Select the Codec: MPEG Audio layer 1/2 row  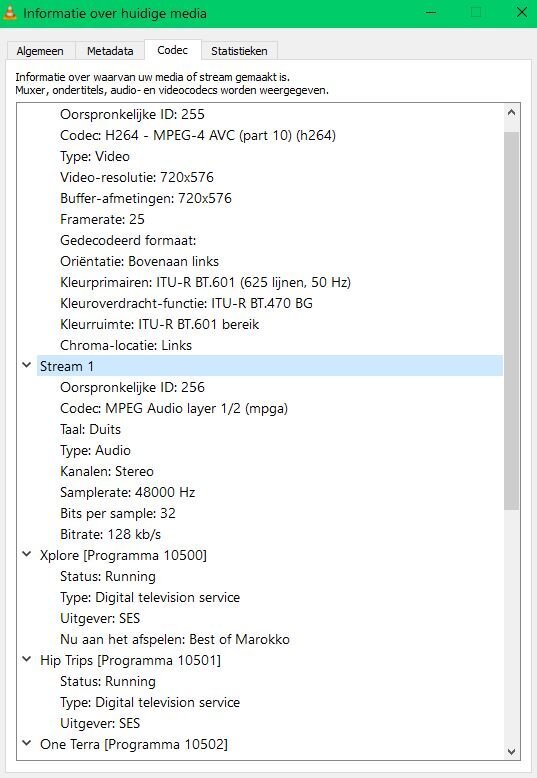[x=174, y=408]
